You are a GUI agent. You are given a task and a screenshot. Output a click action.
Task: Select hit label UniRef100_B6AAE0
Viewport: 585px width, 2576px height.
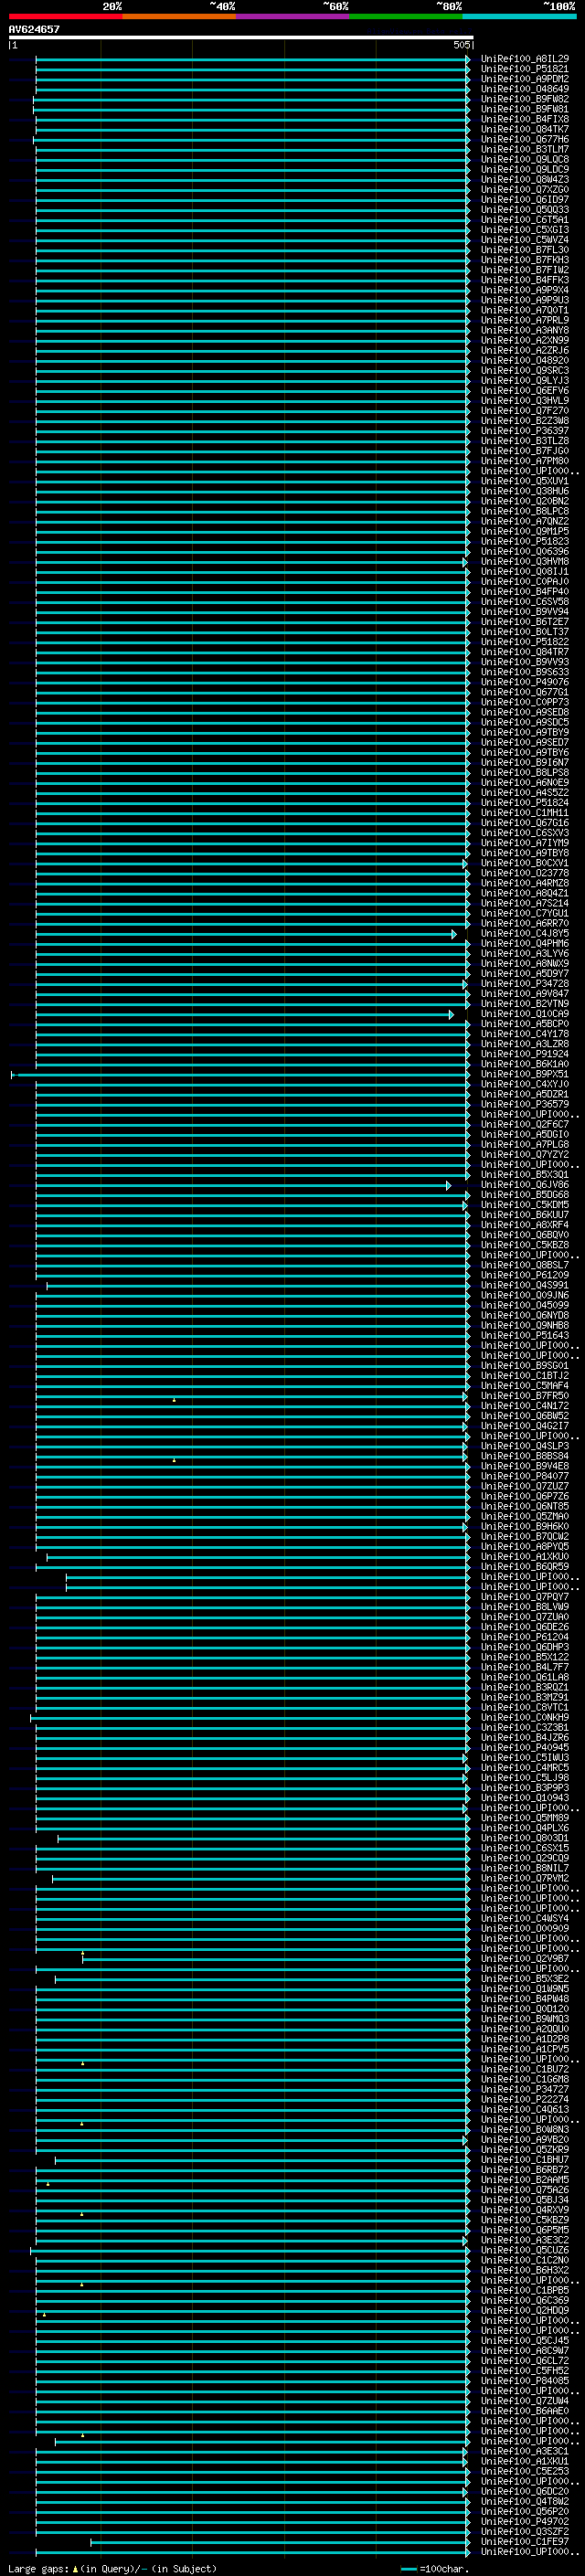pos(525,2412)
